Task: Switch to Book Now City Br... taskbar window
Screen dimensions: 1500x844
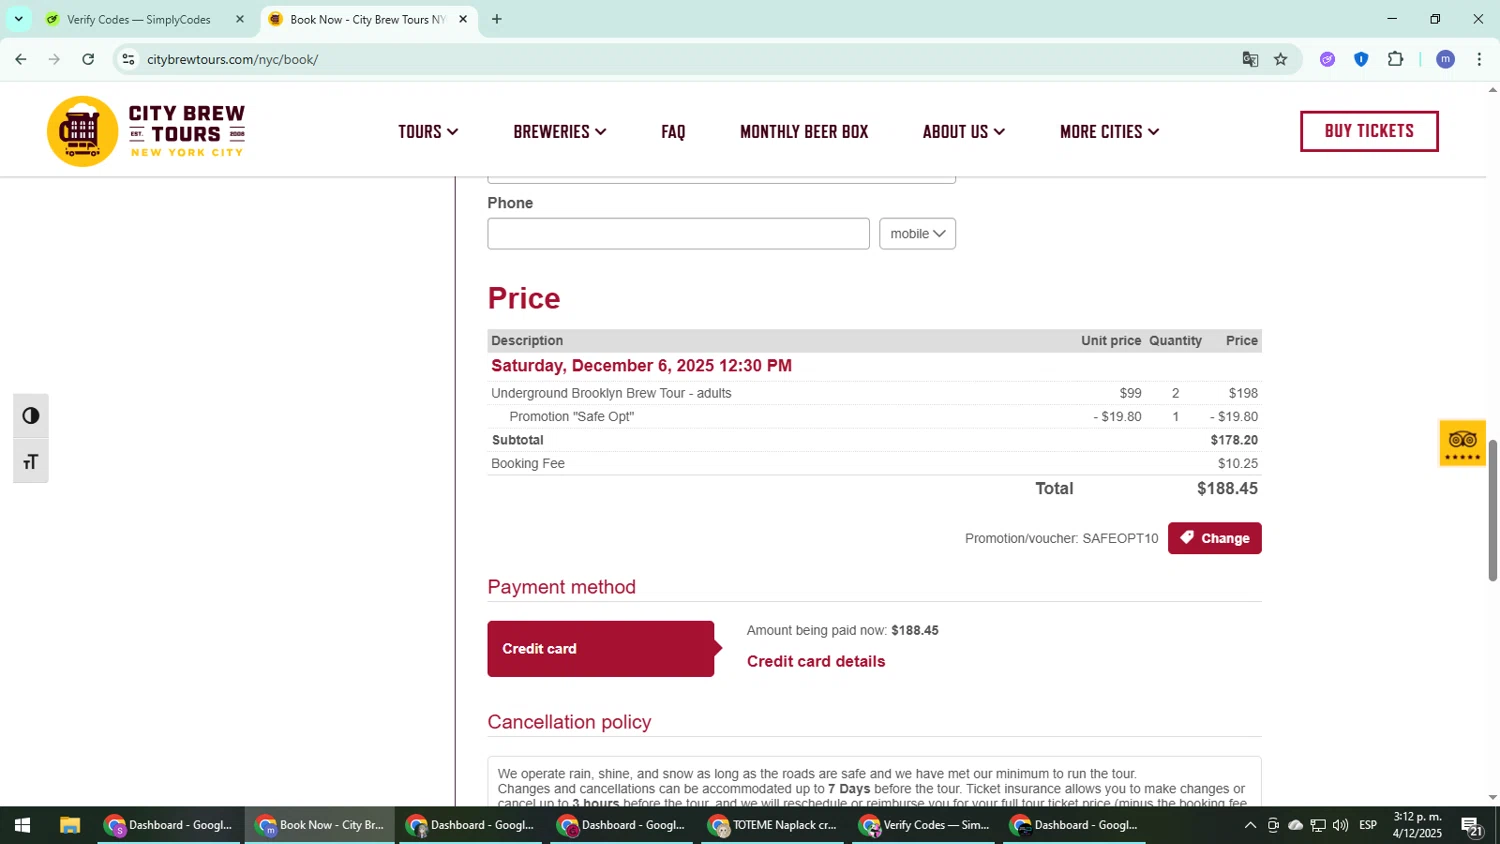Action: [x=320, y=825]
